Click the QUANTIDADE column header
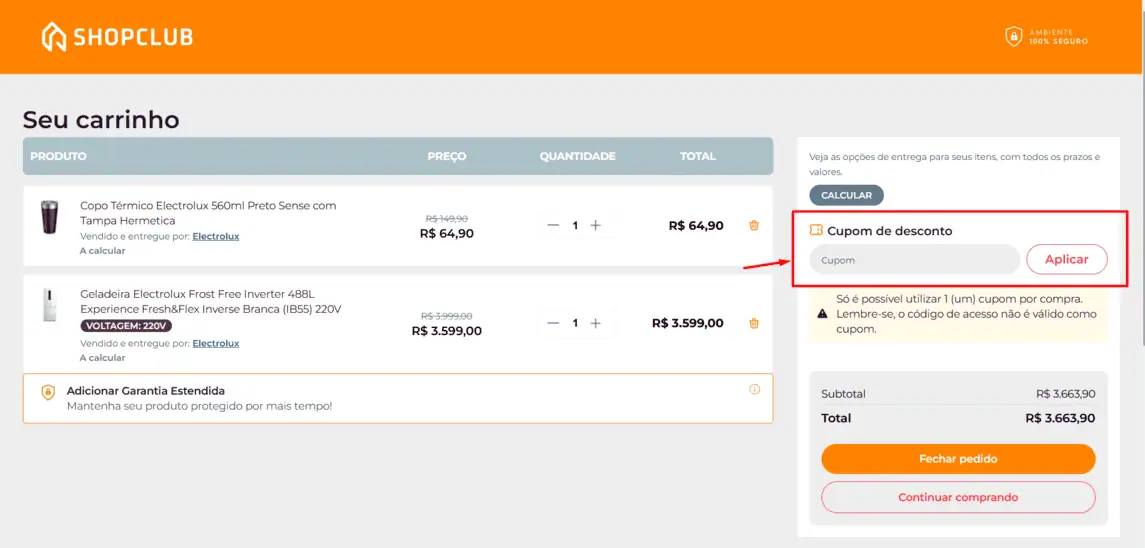 point(578,156)
